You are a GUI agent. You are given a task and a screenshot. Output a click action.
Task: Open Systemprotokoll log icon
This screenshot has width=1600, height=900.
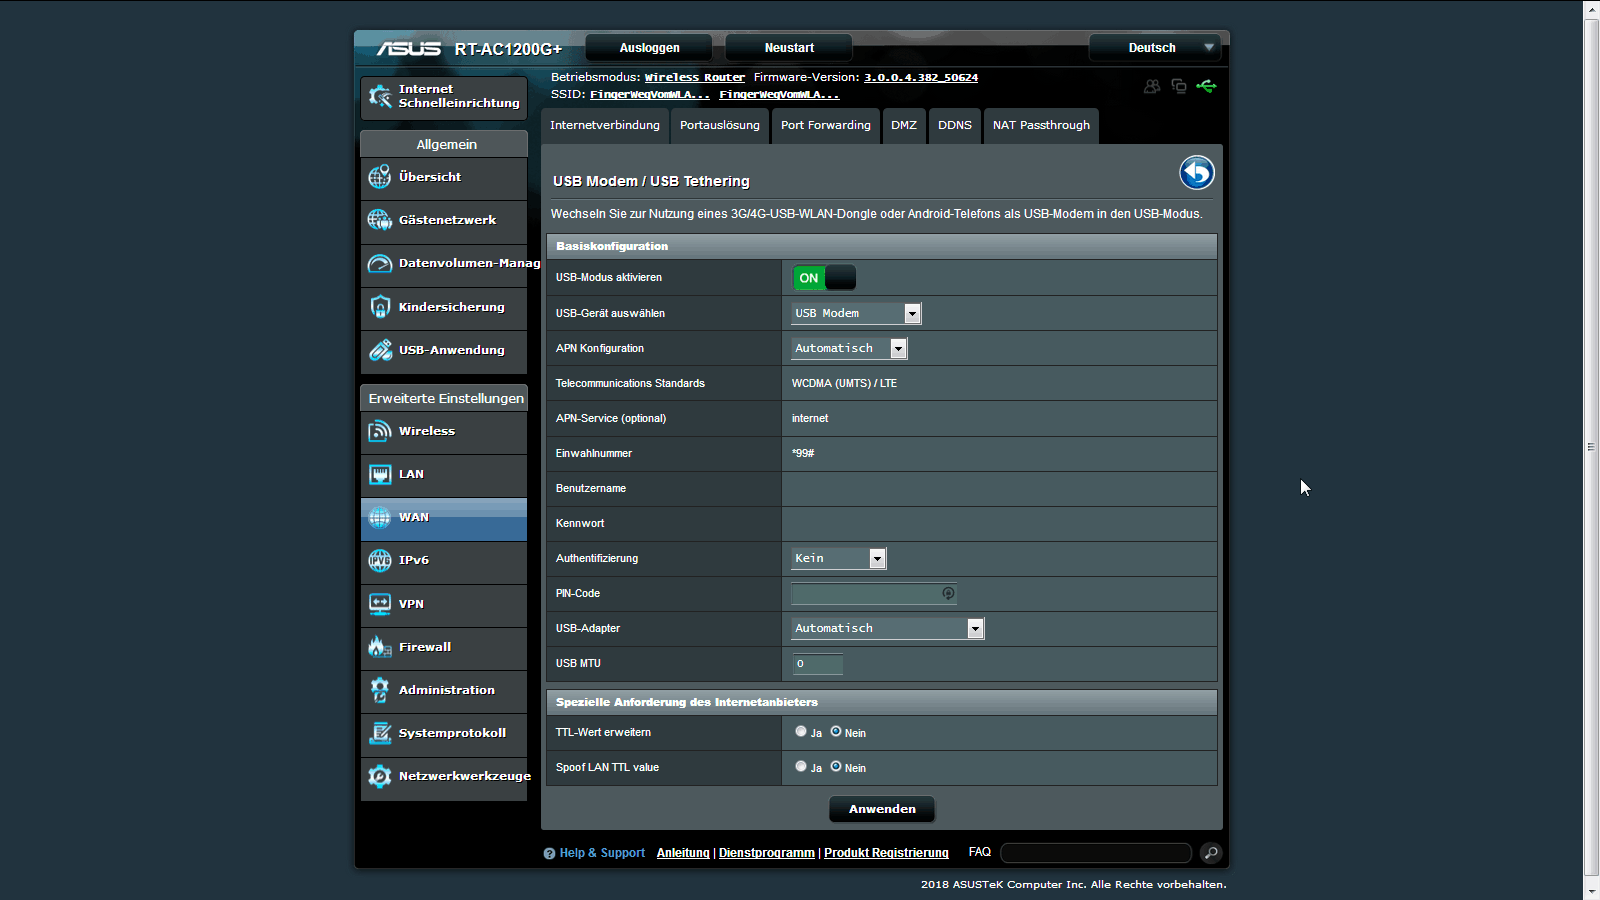[x=380, y=733]
